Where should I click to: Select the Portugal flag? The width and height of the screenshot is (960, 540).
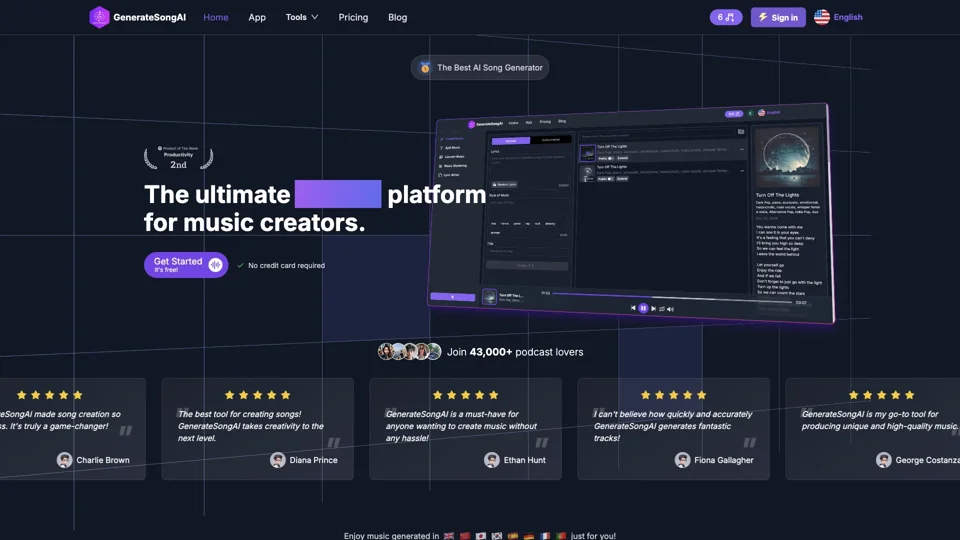point(561,536)
